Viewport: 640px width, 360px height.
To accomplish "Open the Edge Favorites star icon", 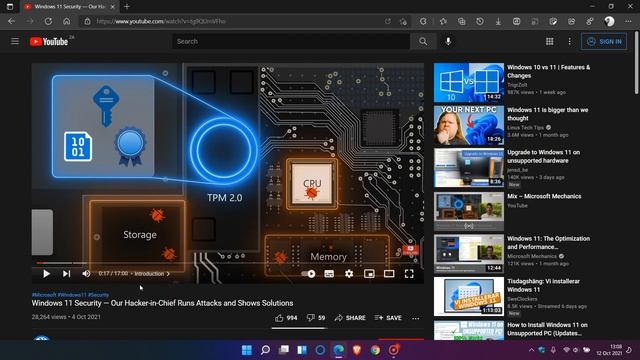I will (443, 21).
